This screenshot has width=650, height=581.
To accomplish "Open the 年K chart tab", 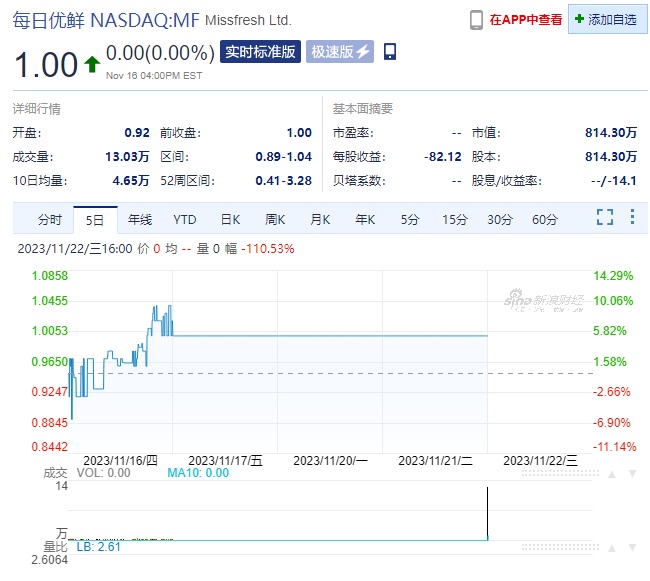I will [x=365, y=219].
